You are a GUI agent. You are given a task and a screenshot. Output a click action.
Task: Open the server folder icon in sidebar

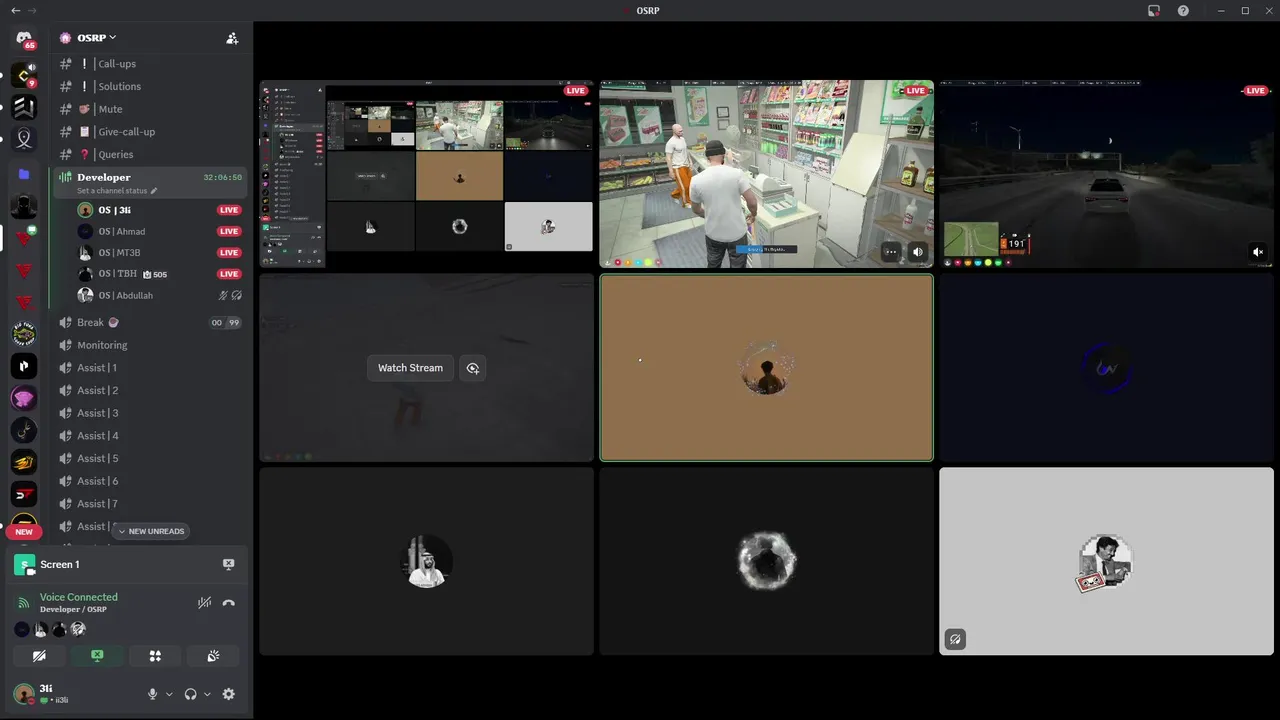point(24,174)
